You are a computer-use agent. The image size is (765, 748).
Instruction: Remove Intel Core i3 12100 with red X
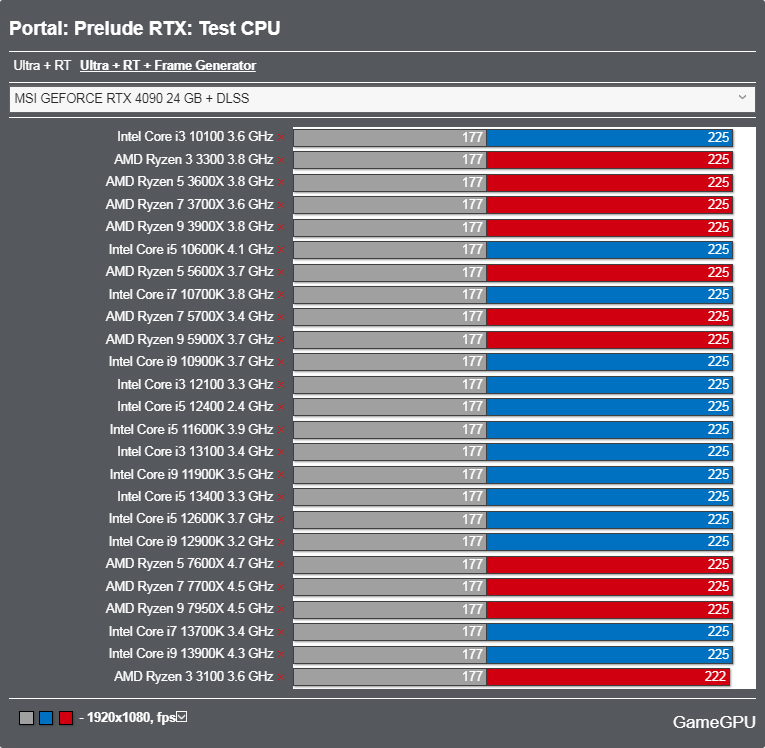(x=281, y=385)
